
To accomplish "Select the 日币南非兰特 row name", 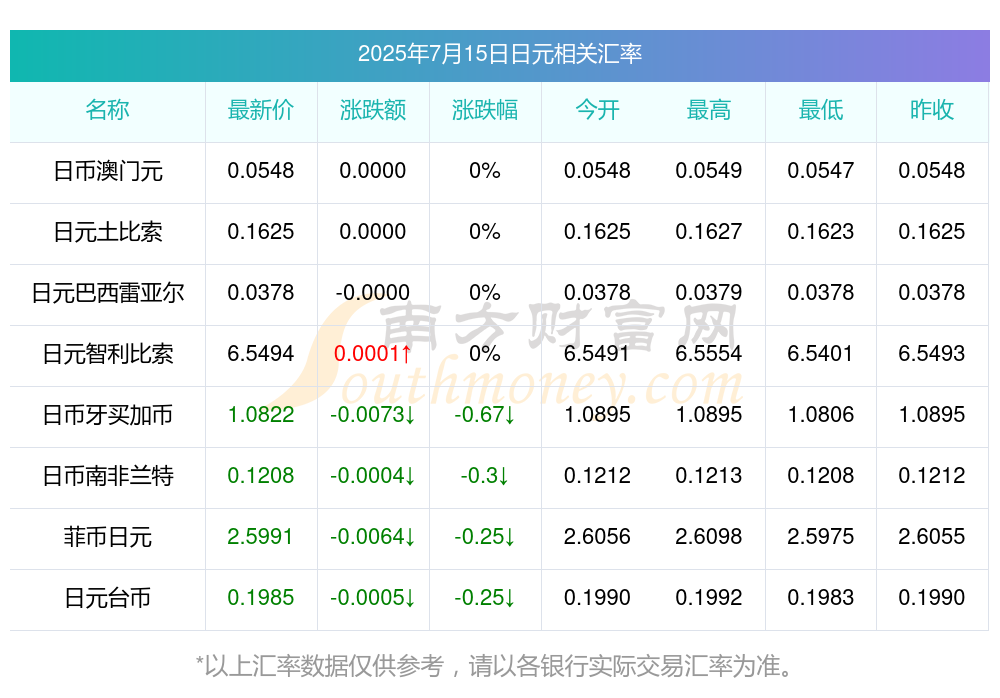I will tap(108, 476).
